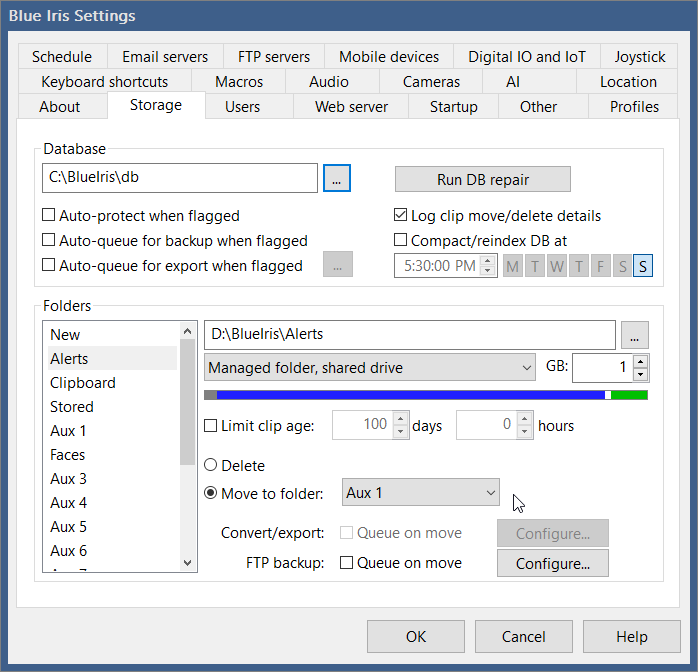Click Run DB repair button

(483, 179)
